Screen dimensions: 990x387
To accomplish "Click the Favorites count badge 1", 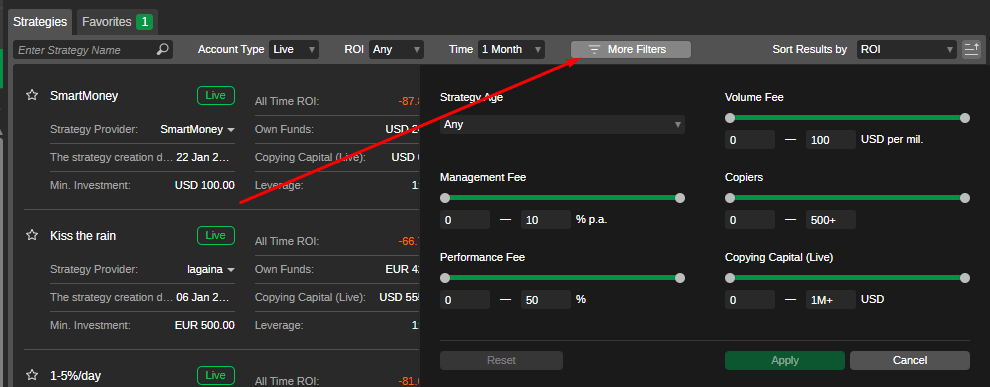I will [x=145, y=22].
